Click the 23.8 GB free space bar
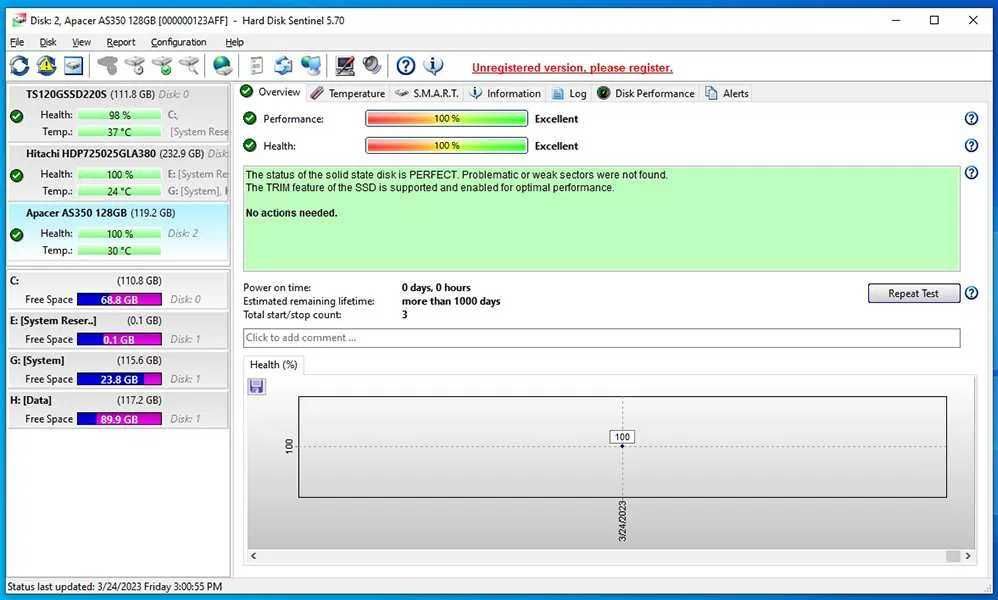Screen dimensions: 998x600 119,379
